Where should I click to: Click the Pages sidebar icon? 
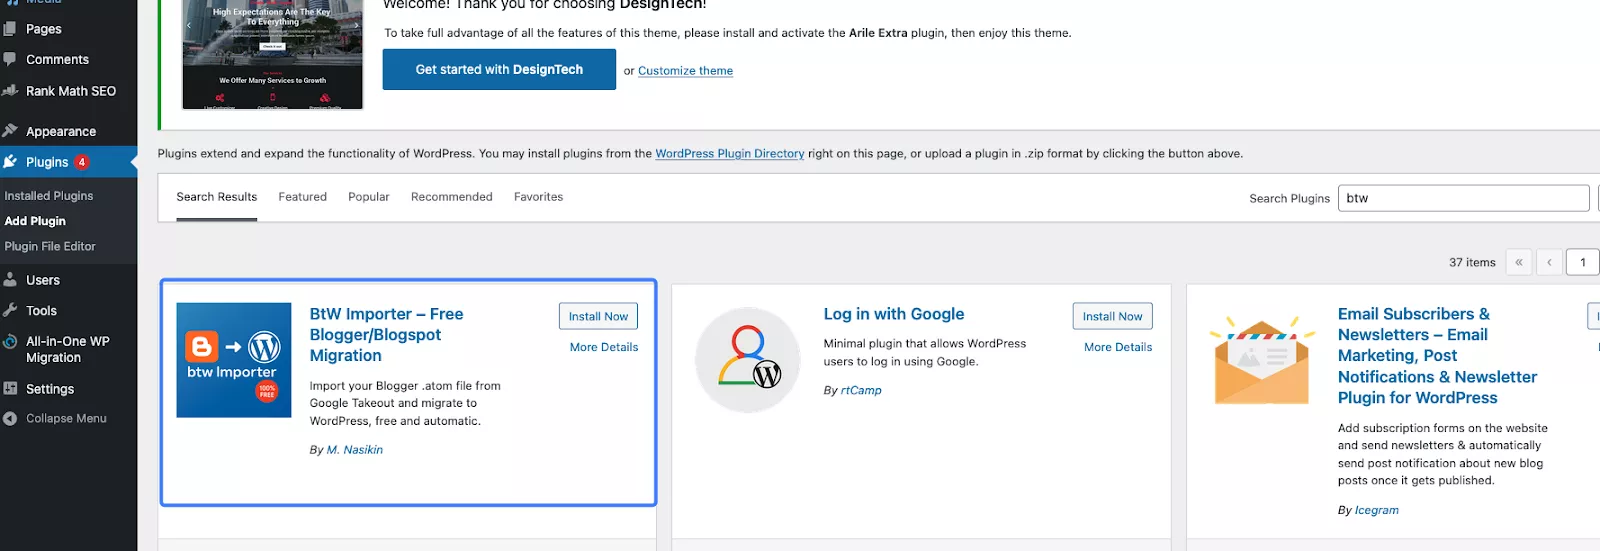coord(10,29)
